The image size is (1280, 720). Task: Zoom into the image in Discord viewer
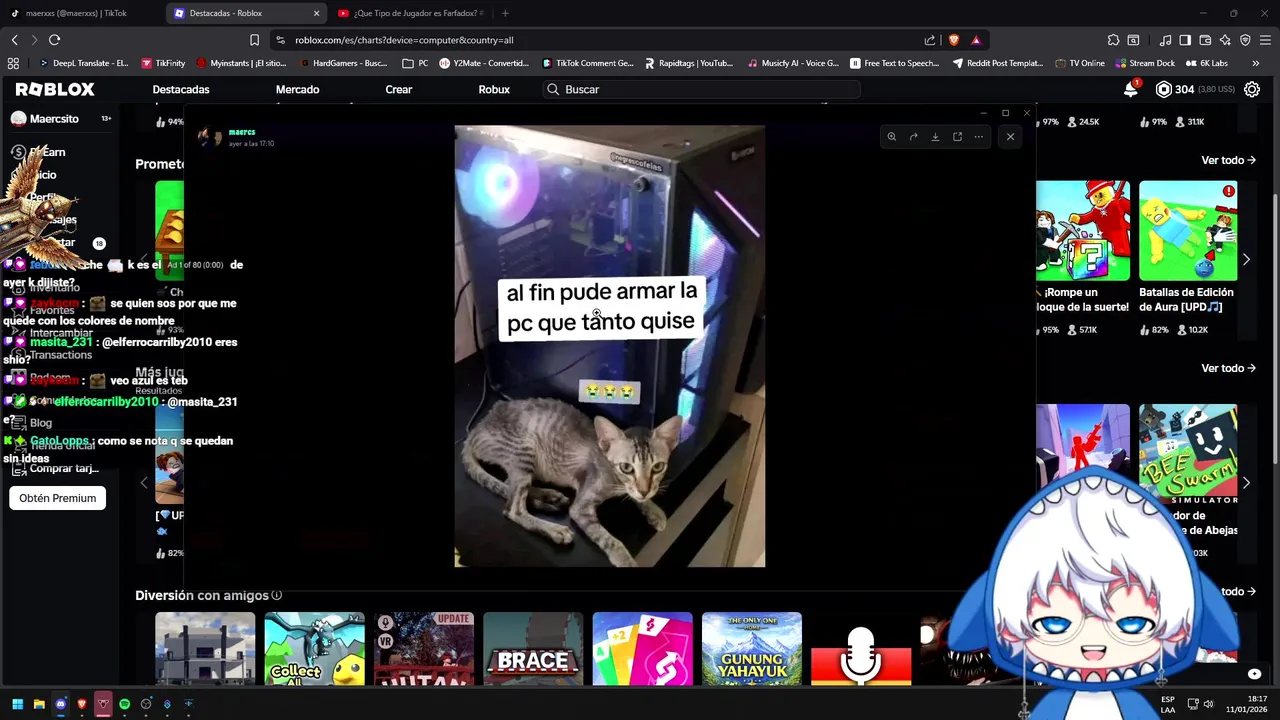pyautogui.click(x=891, y=137)
